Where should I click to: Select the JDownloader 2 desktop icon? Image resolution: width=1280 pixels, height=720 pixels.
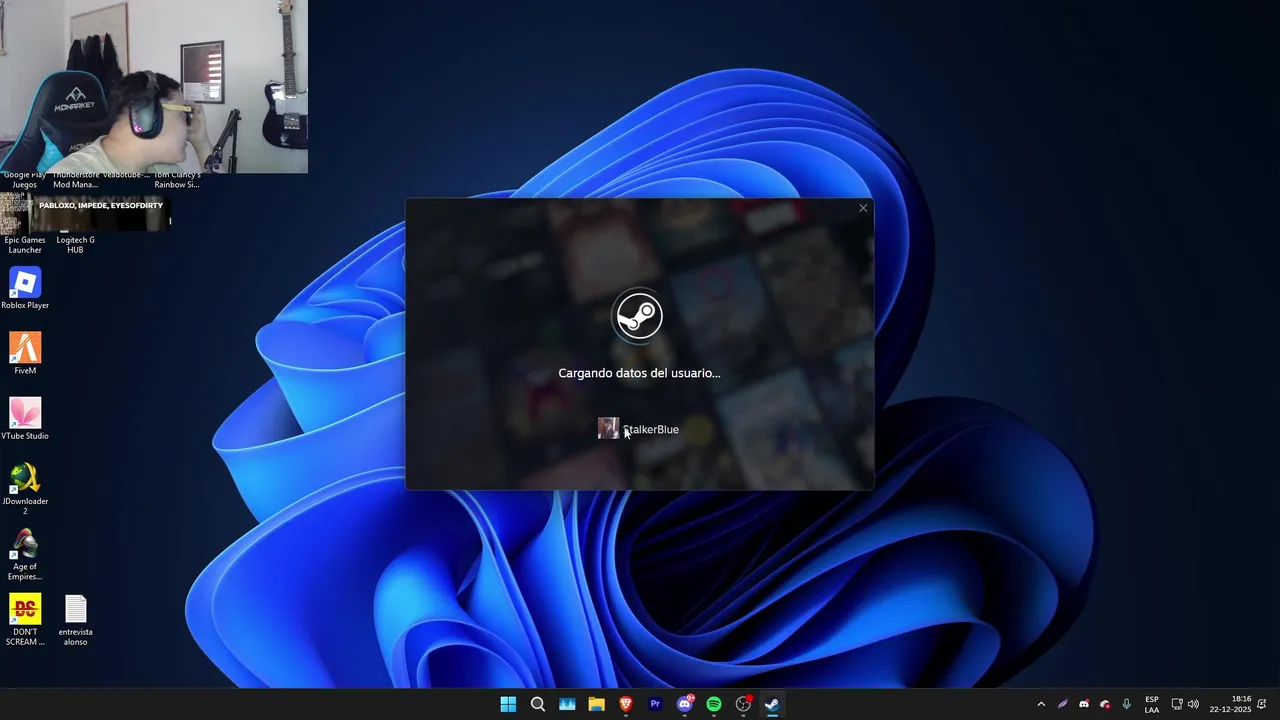click(x=25, y=489)
